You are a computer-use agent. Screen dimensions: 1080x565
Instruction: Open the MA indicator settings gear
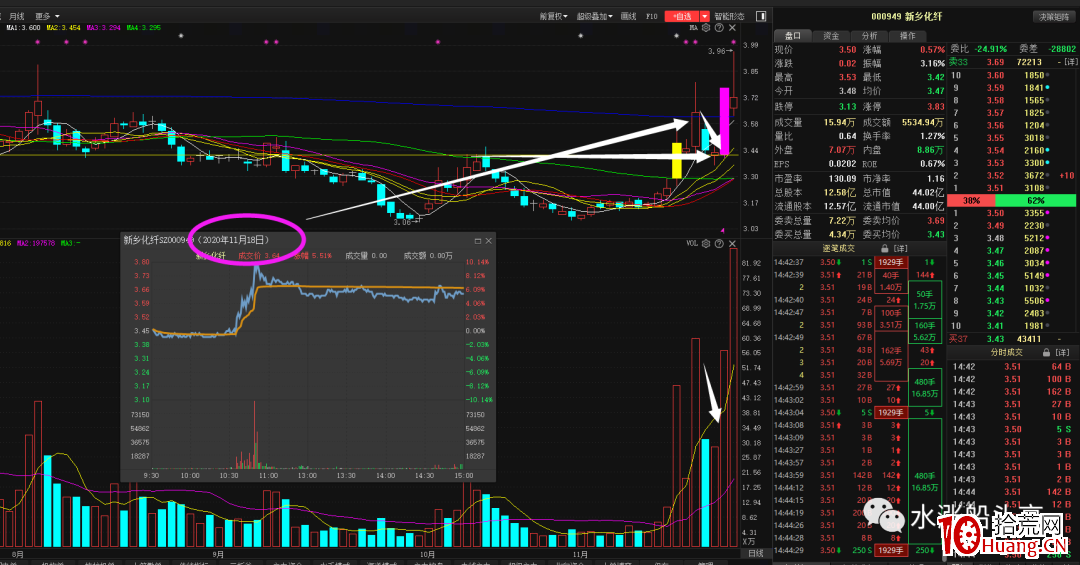point(706,28)
